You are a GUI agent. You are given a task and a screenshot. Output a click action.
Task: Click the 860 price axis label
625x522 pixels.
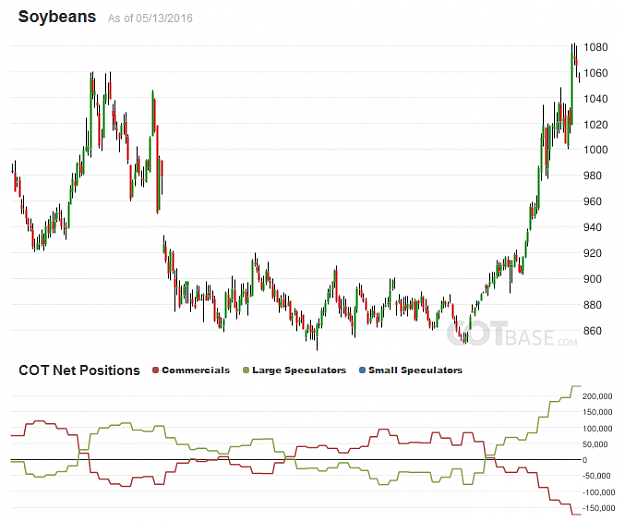593,331
